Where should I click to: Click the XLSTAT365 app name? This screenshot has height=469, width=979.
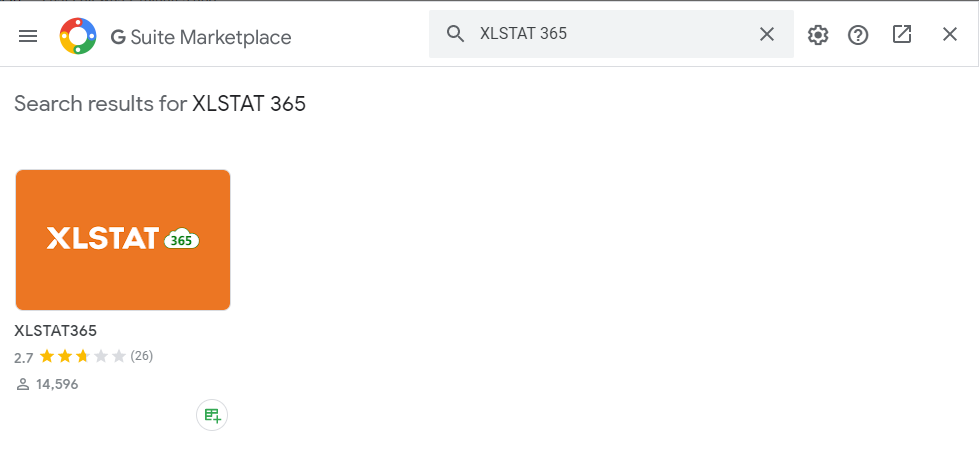(55, 330)
